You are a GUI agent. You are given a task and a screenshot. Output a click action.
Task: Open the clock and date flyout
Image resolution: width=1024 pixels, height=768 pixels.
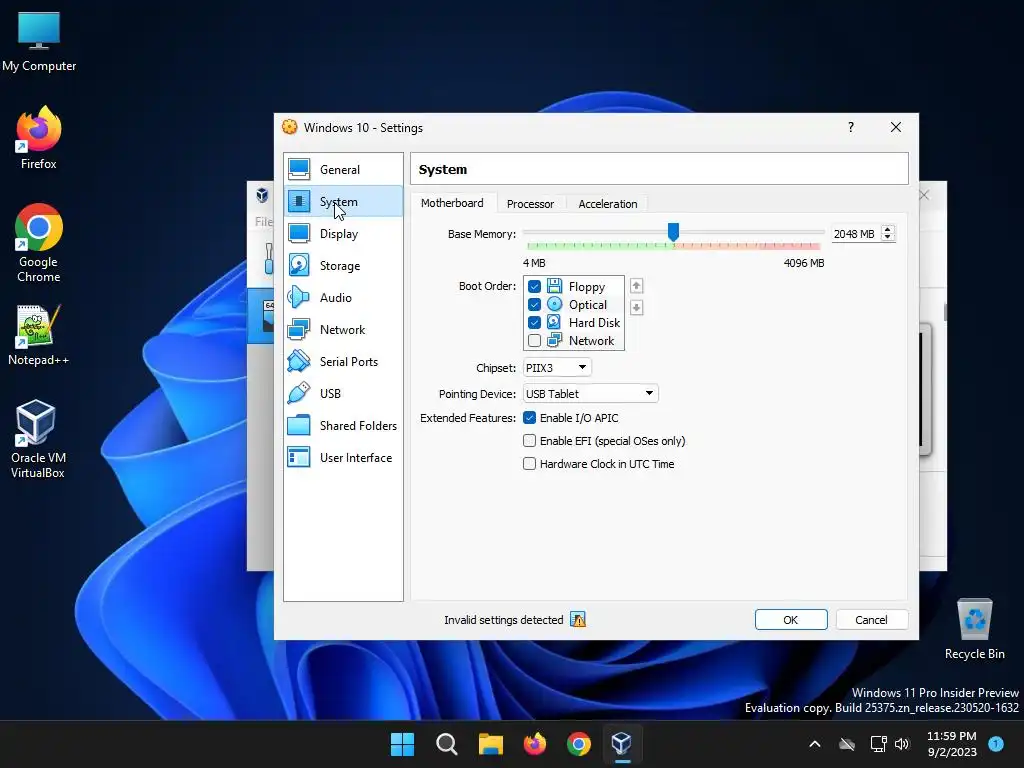click(952, 744)
